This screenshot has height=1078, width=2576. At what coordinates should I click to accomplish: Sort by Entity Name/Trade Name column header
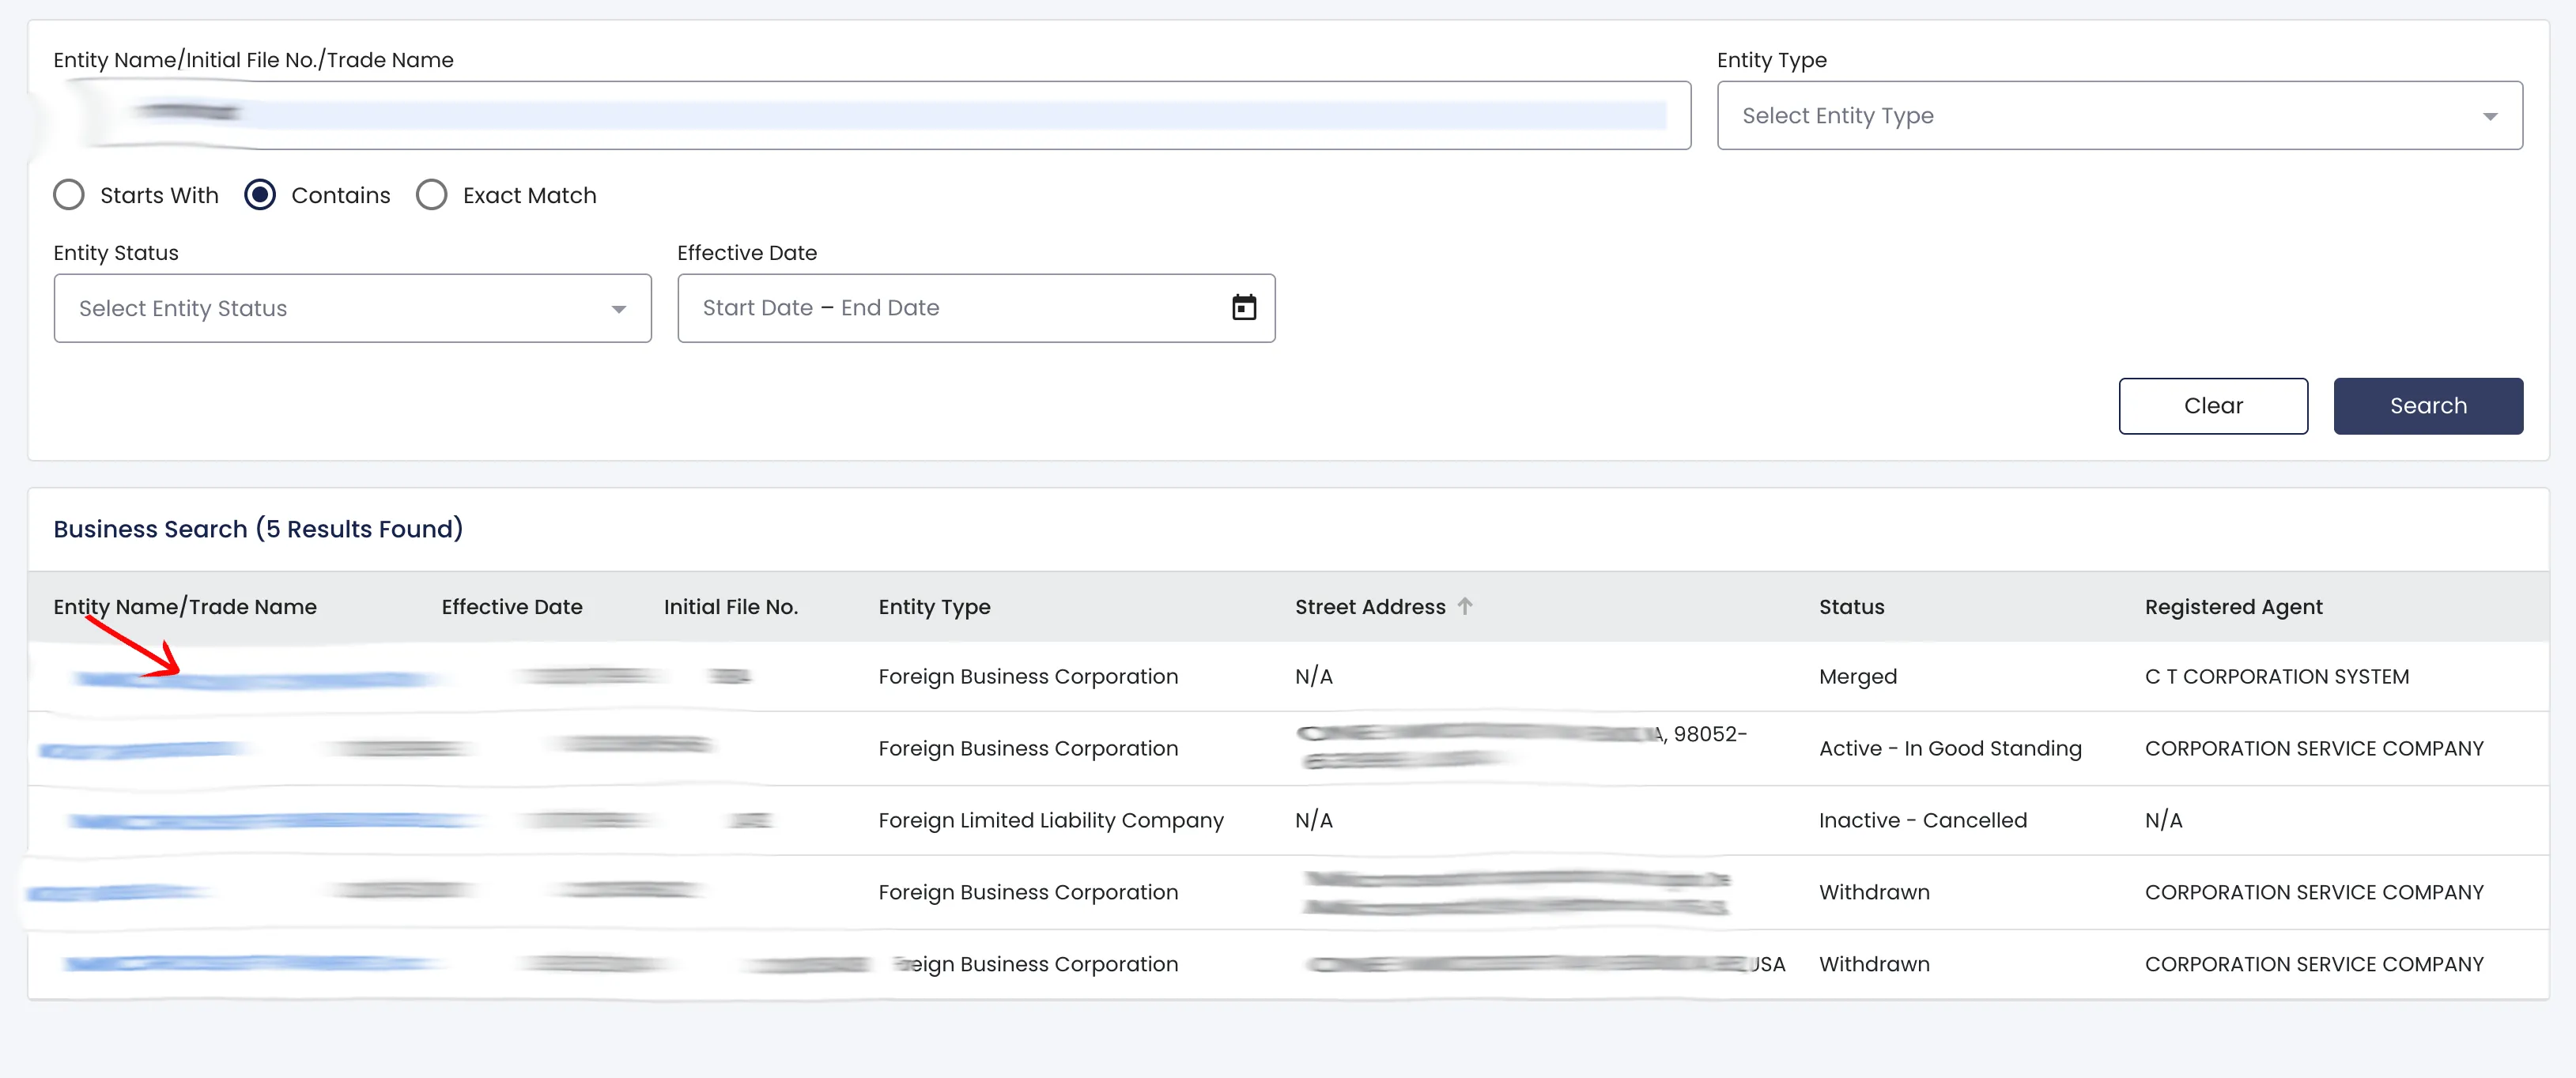[185, 607]
